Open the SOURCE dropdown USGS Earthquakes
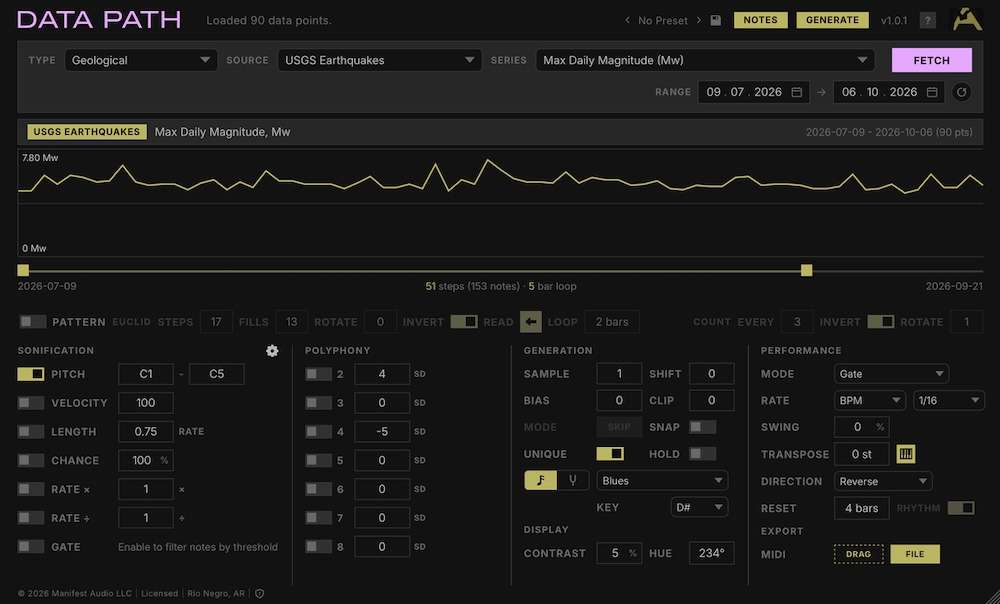 click(x=379, y=61)
